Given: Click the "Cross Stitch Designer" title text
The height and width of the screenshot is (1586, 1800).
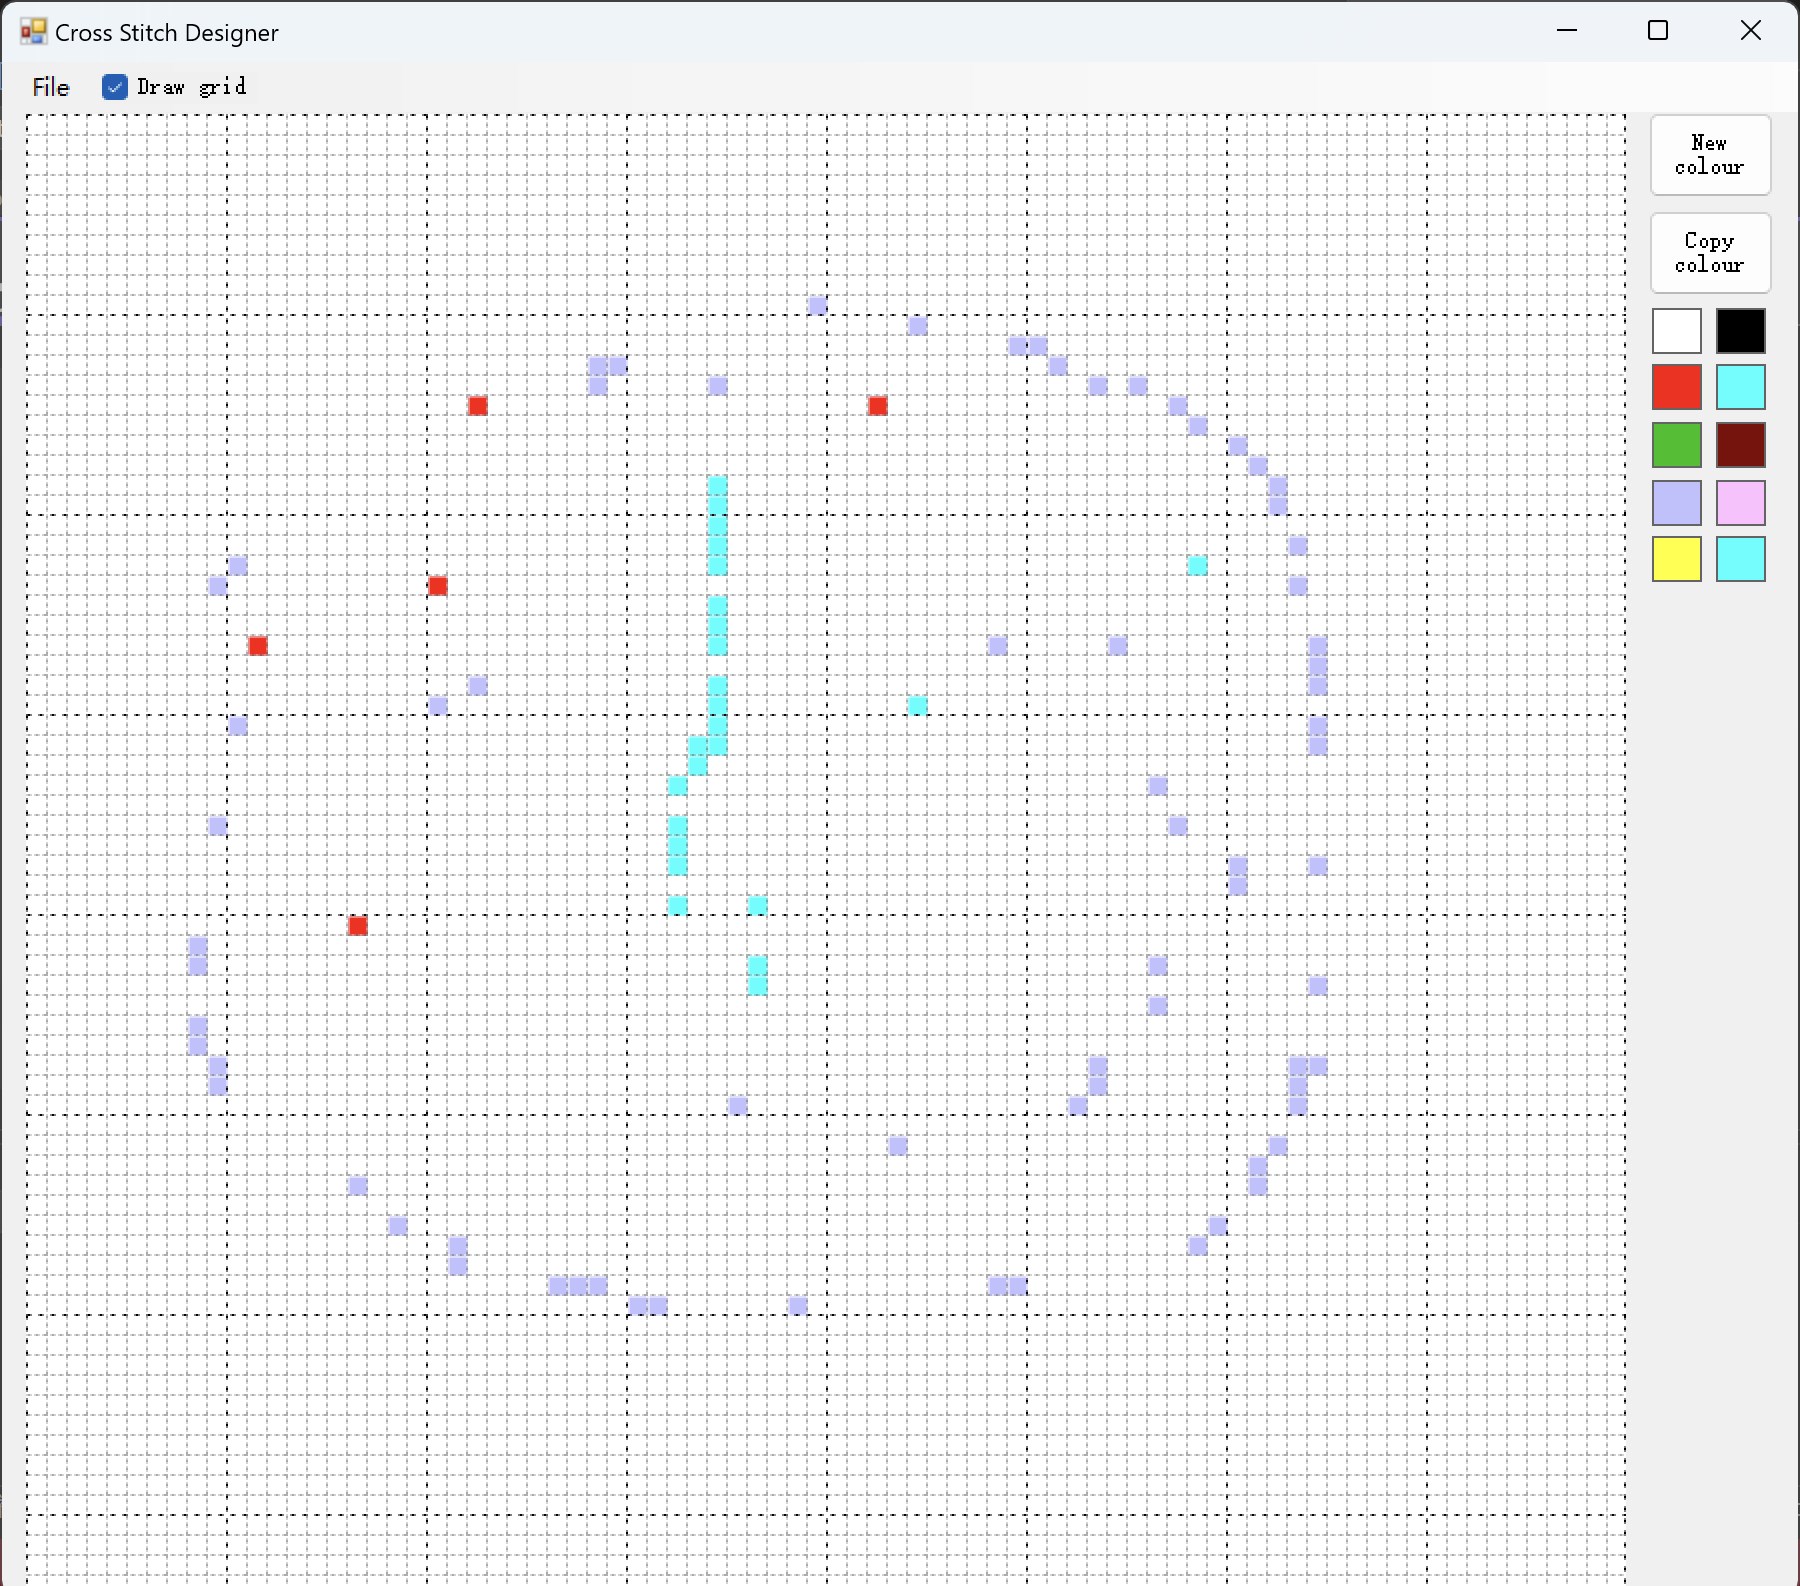Looking at the screenshot, I should 167,33.
